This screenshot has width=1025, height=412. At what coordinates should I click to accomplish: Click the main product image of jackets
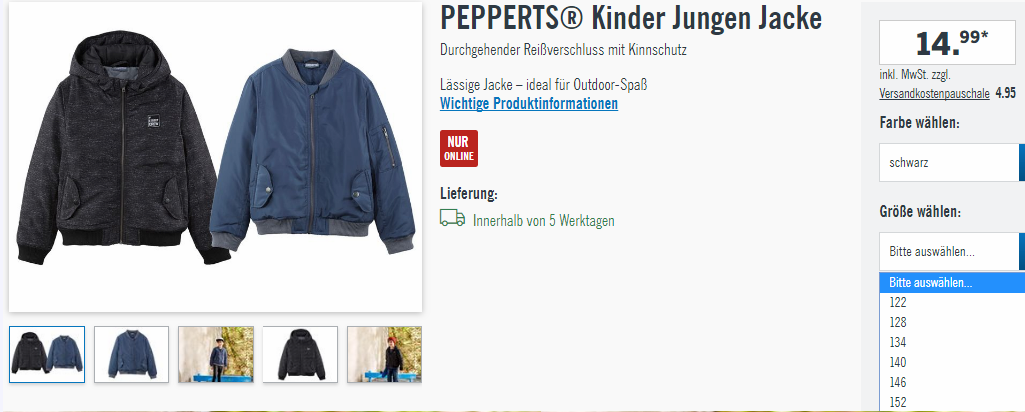[x=216, y=157]
